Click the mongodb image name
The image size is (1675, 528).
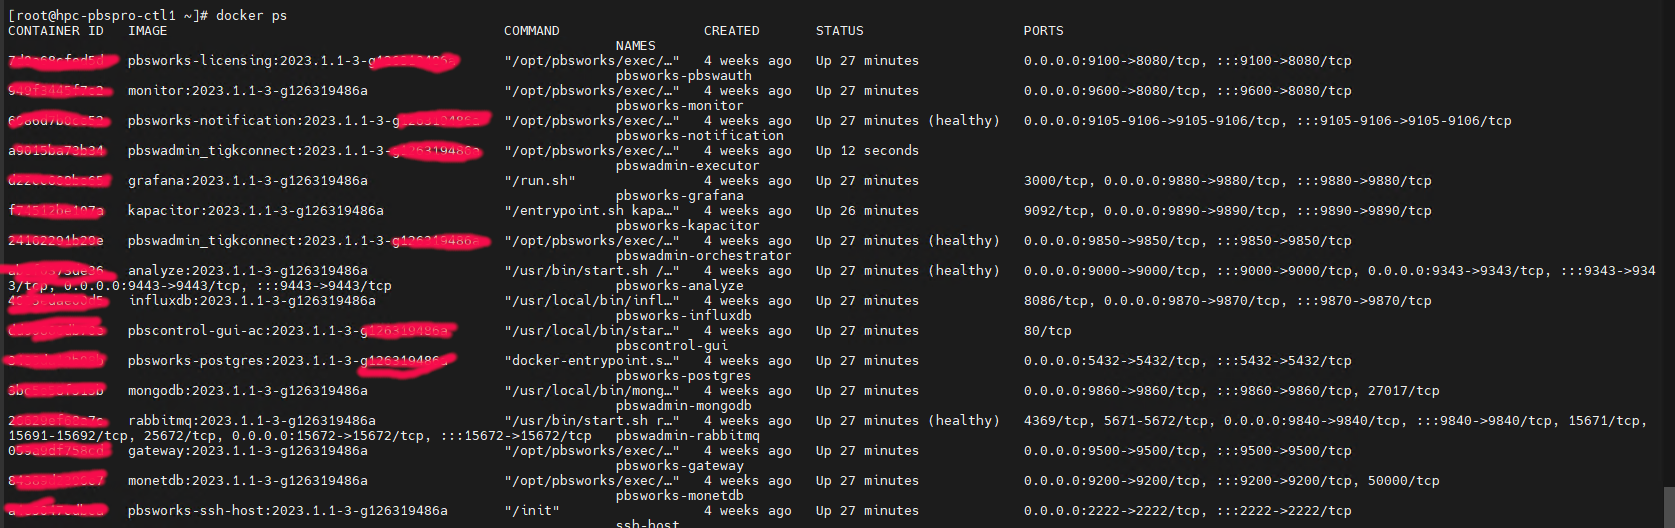point(247,391)
